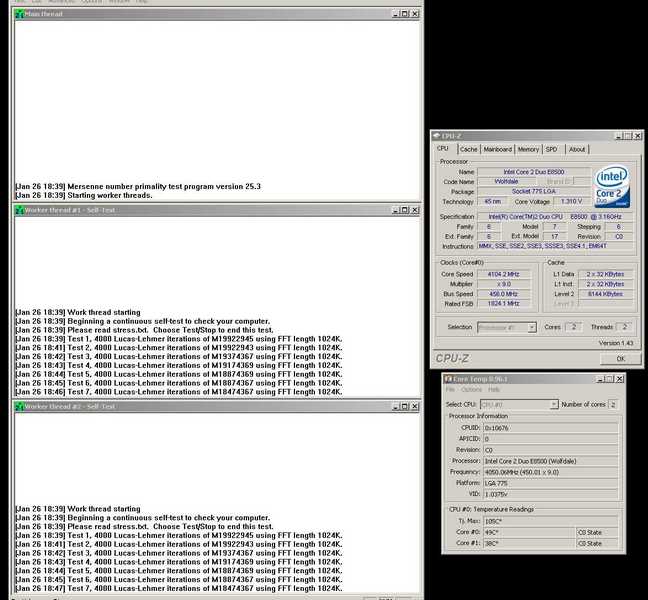Close the CPU-Z window
Image resolution: width=648 pixels, height=600 pixels.
tap(638, 136)
